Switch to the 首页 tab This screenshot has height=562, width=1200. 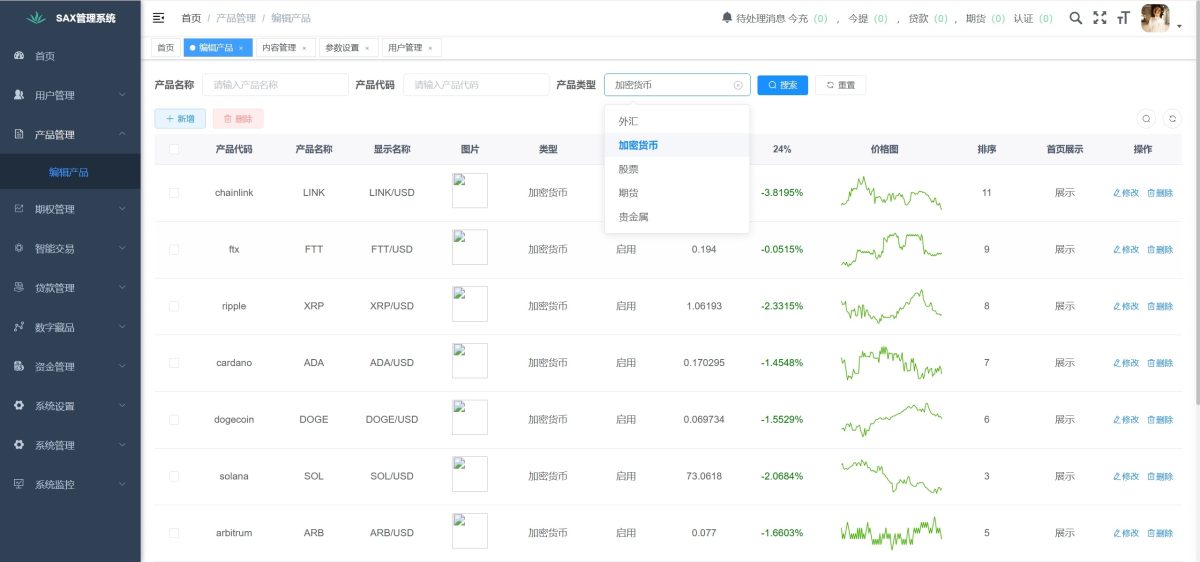[166, 48]
